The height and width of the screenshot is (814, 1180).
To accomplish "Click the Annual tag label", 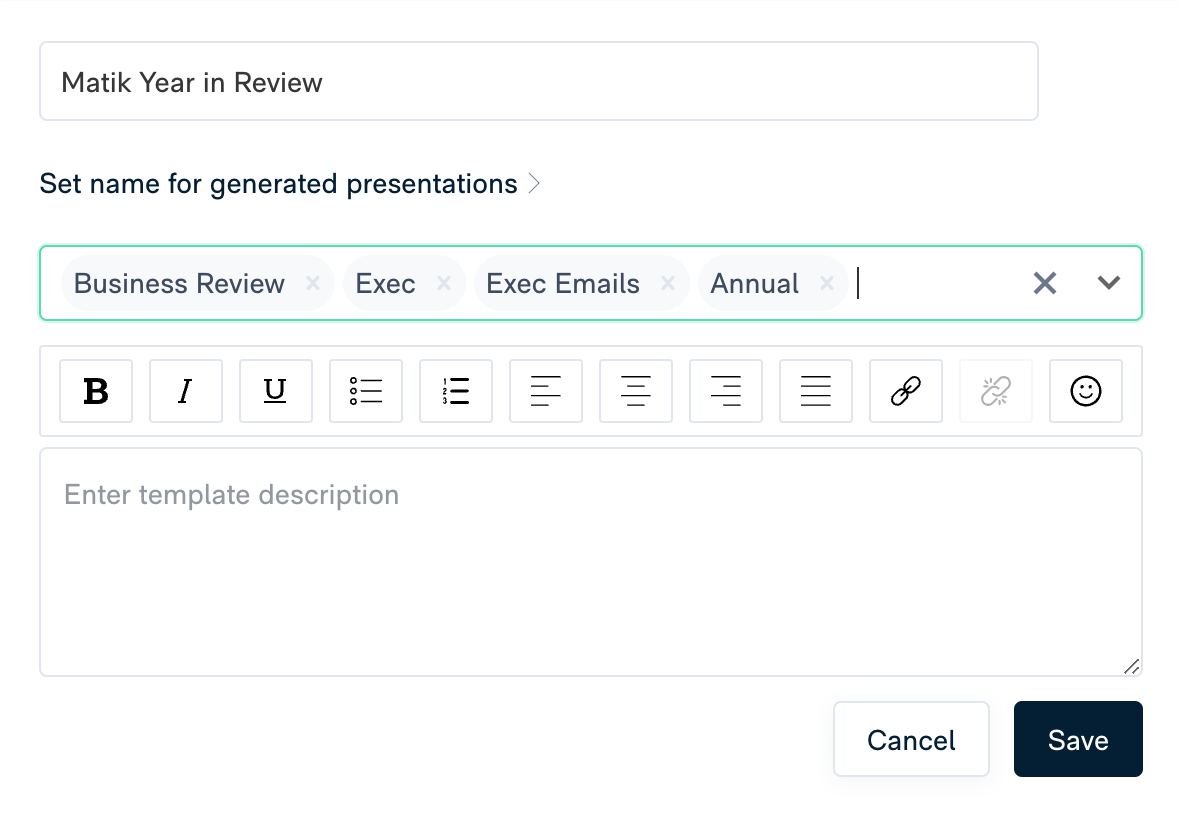I will (x=755, y=284).
